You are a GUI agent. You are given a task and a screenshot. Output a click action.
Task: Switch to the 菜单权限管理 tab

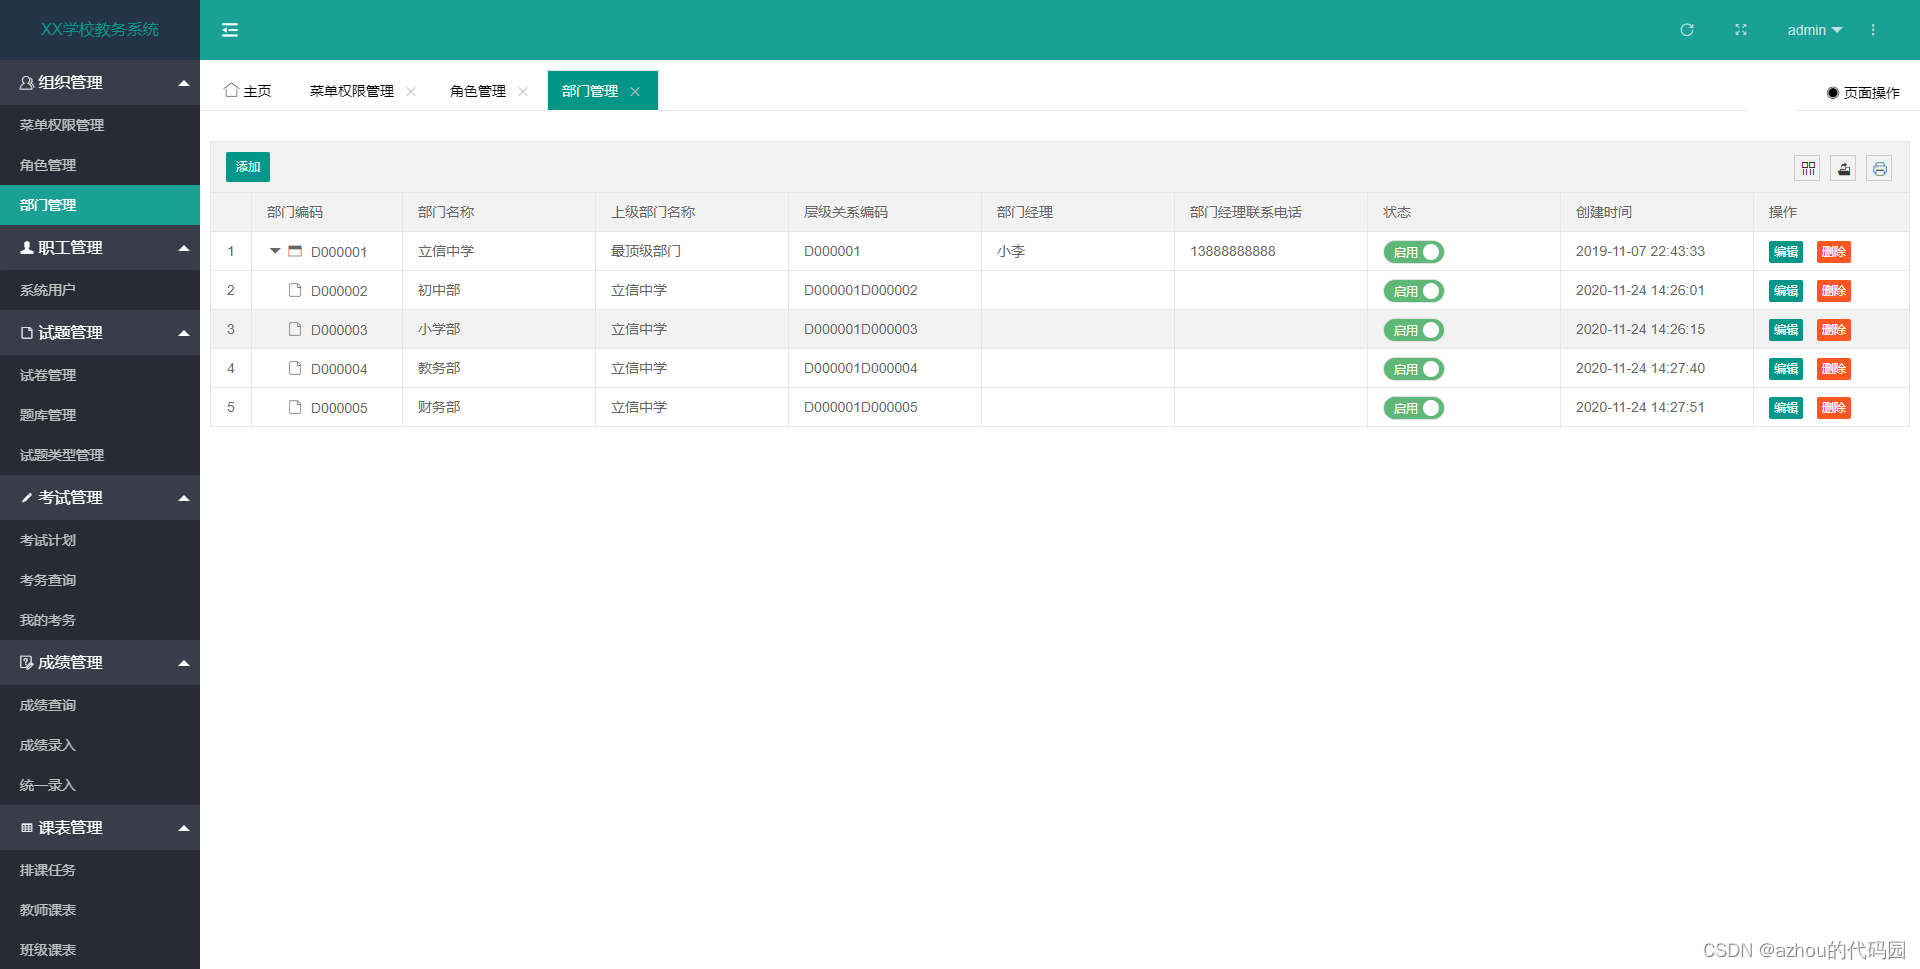(352, 91)
